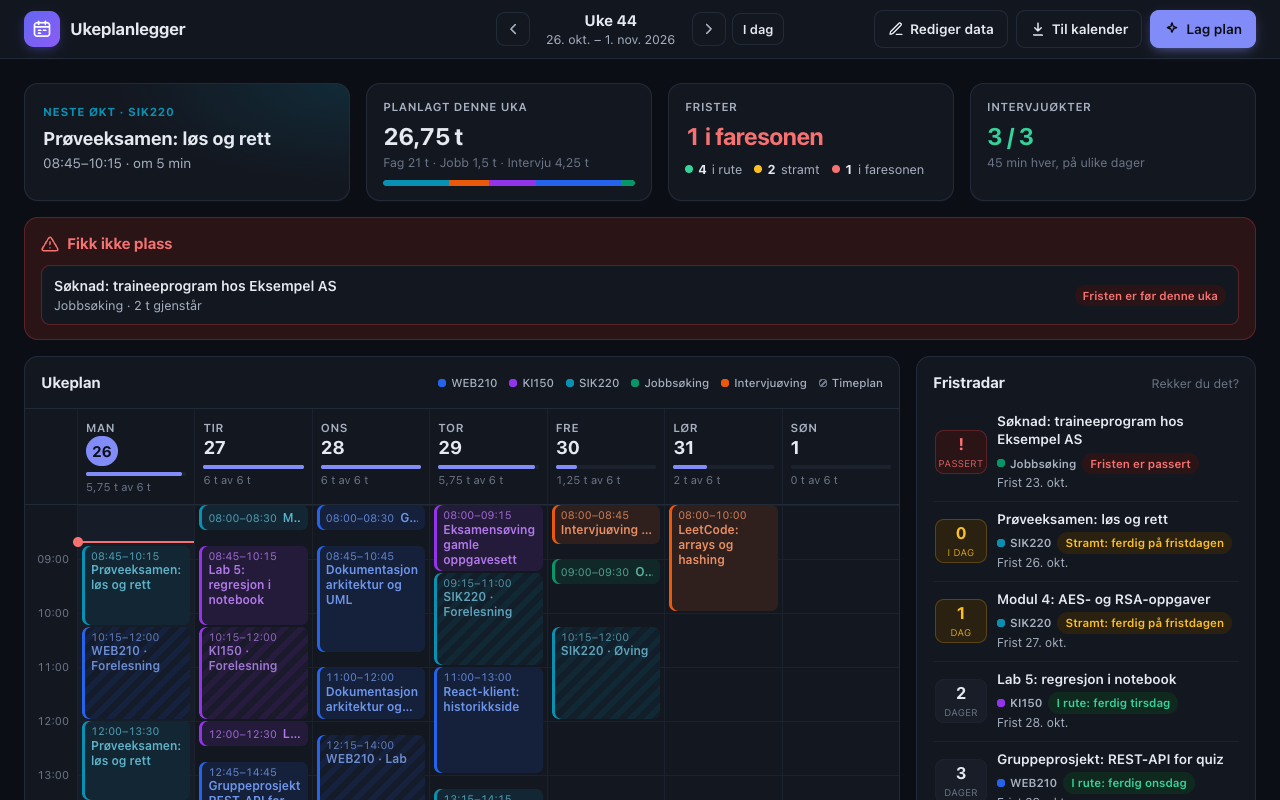Image resolution: width=1280 pixels, height=800 pixels.
Task: Jump to today with the "I dag" button
Action: [x=758, y=29]
